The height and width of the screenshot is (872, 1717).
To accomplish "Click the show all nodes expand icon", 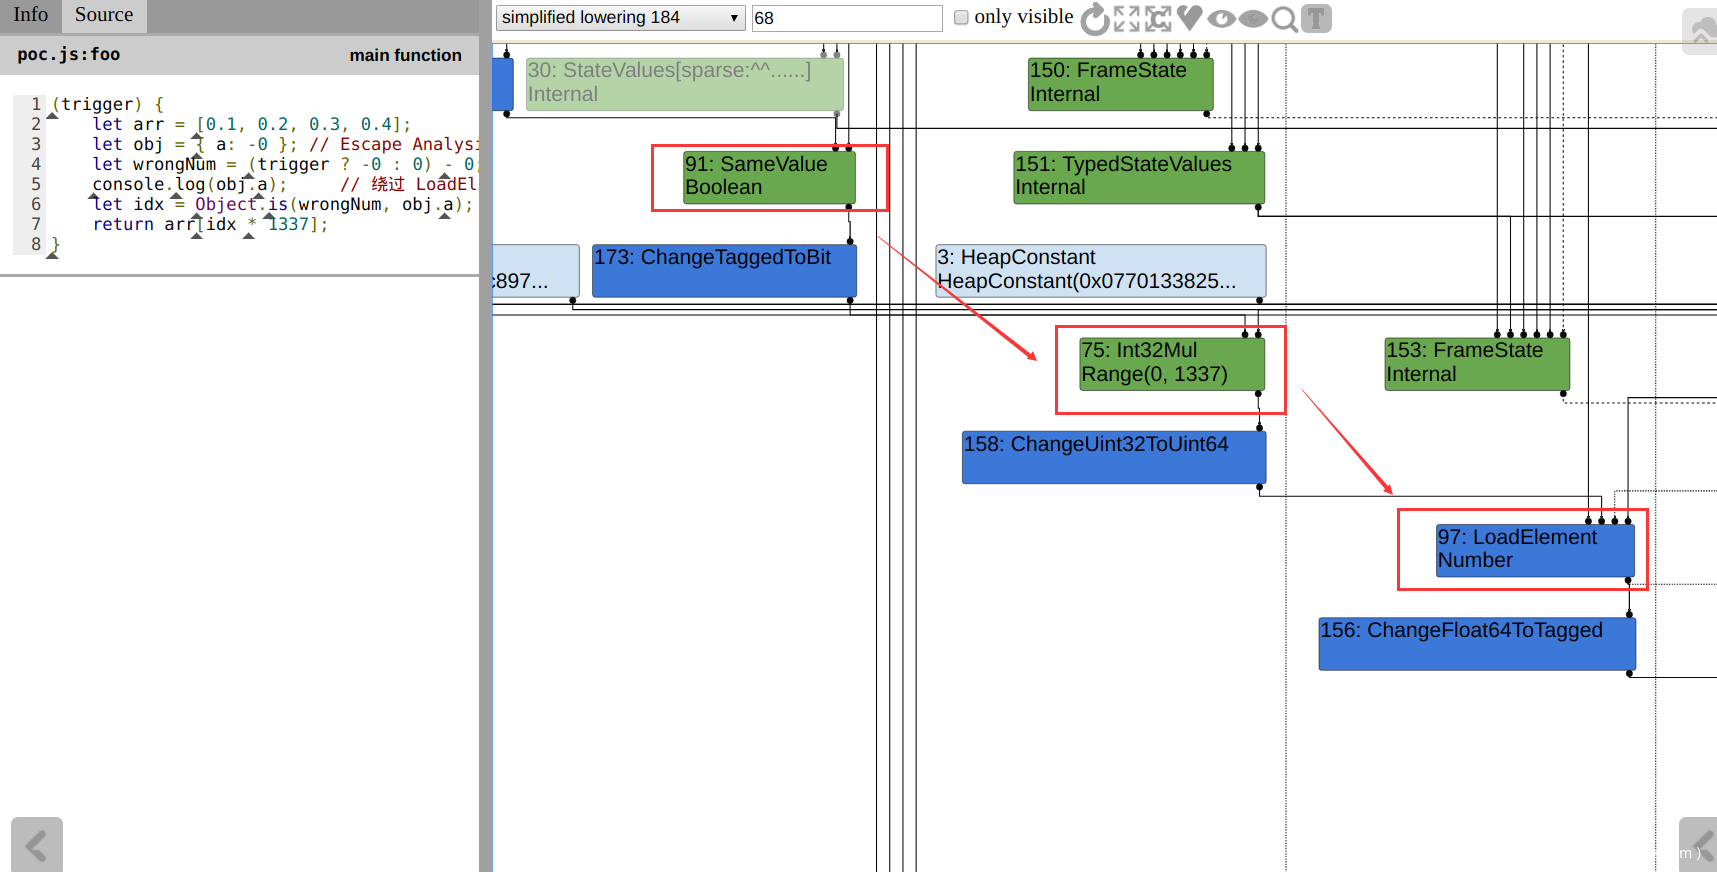I will 1127,18.
